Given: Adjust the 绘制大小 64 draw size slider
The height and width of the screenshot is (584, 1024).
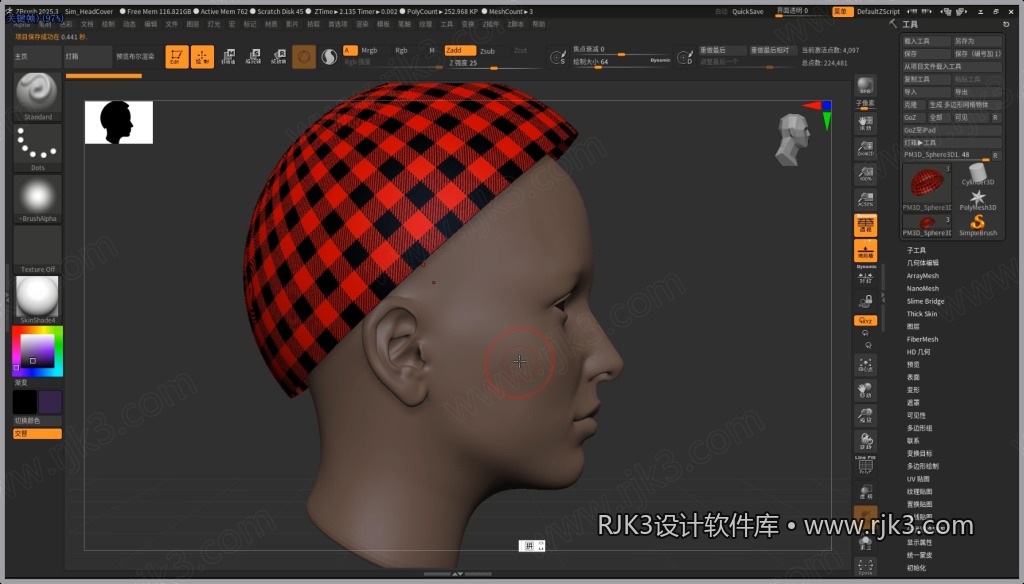Looking at the screenshot, I should (x=620, y=62).
